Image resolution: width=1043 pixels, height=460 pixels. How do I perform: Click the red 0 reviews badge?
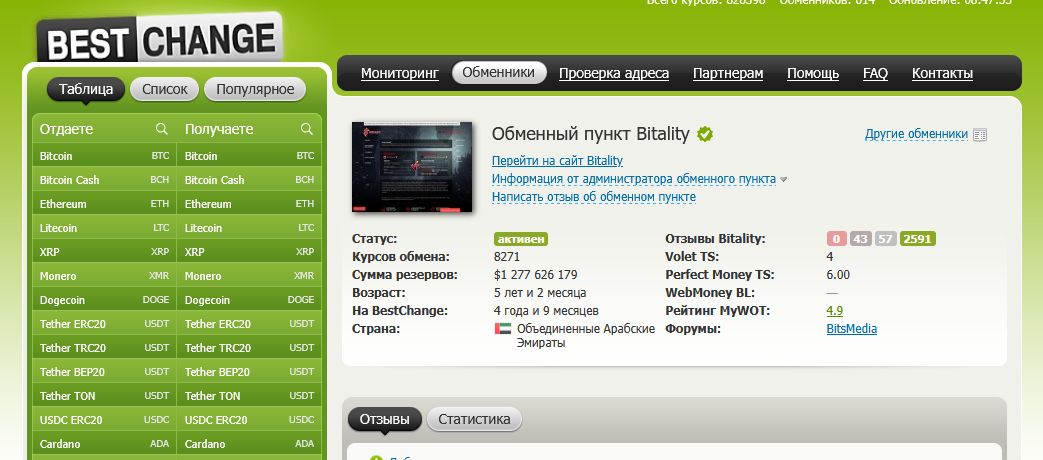[837, 239]
